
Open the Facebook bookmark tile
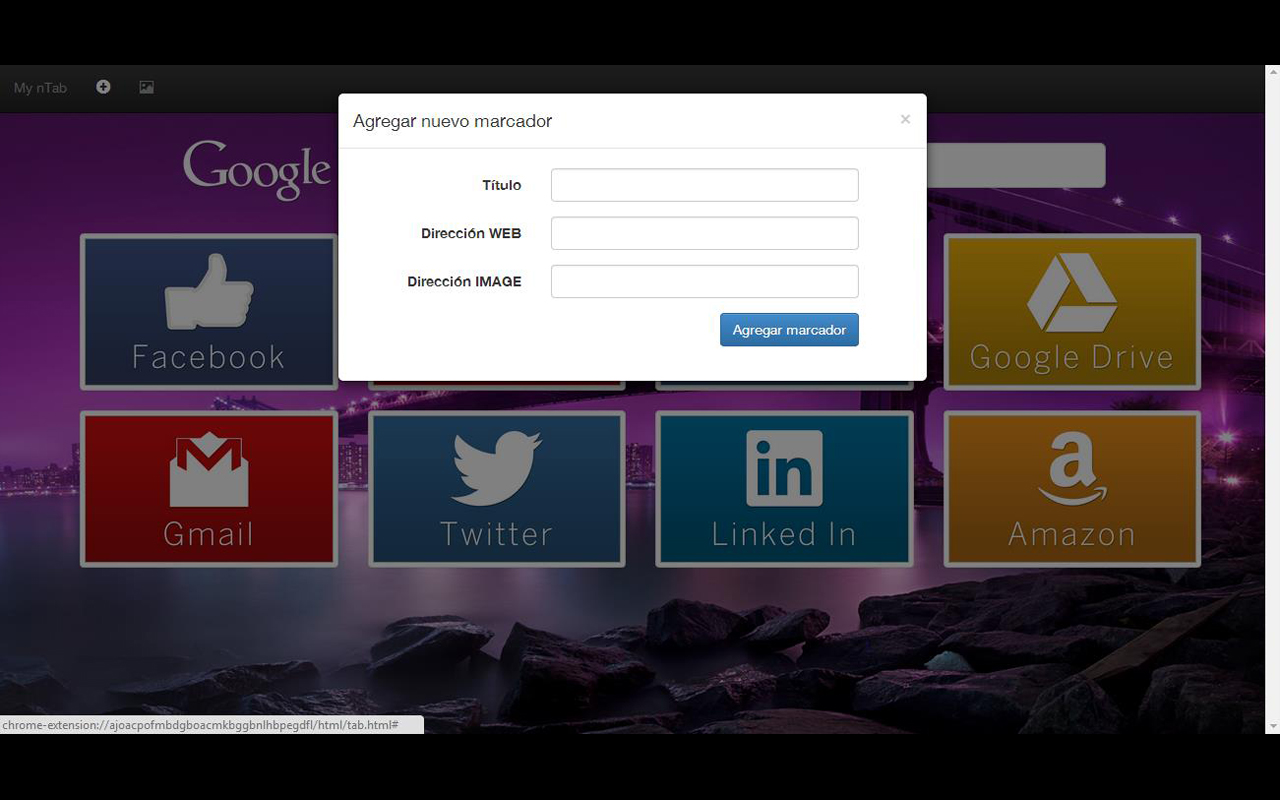point(209,311)
